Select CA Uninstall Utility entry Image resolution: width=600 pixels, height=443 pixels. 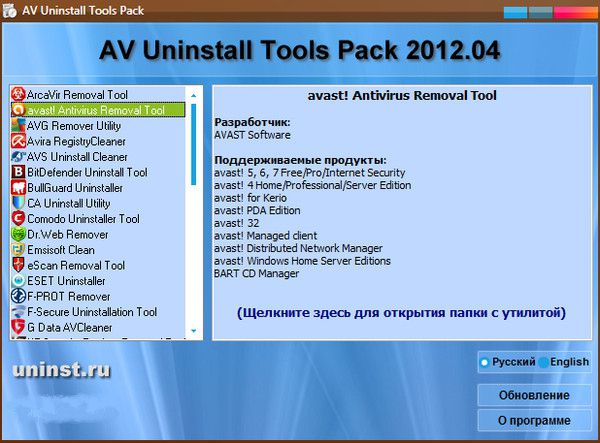(98, 203)
